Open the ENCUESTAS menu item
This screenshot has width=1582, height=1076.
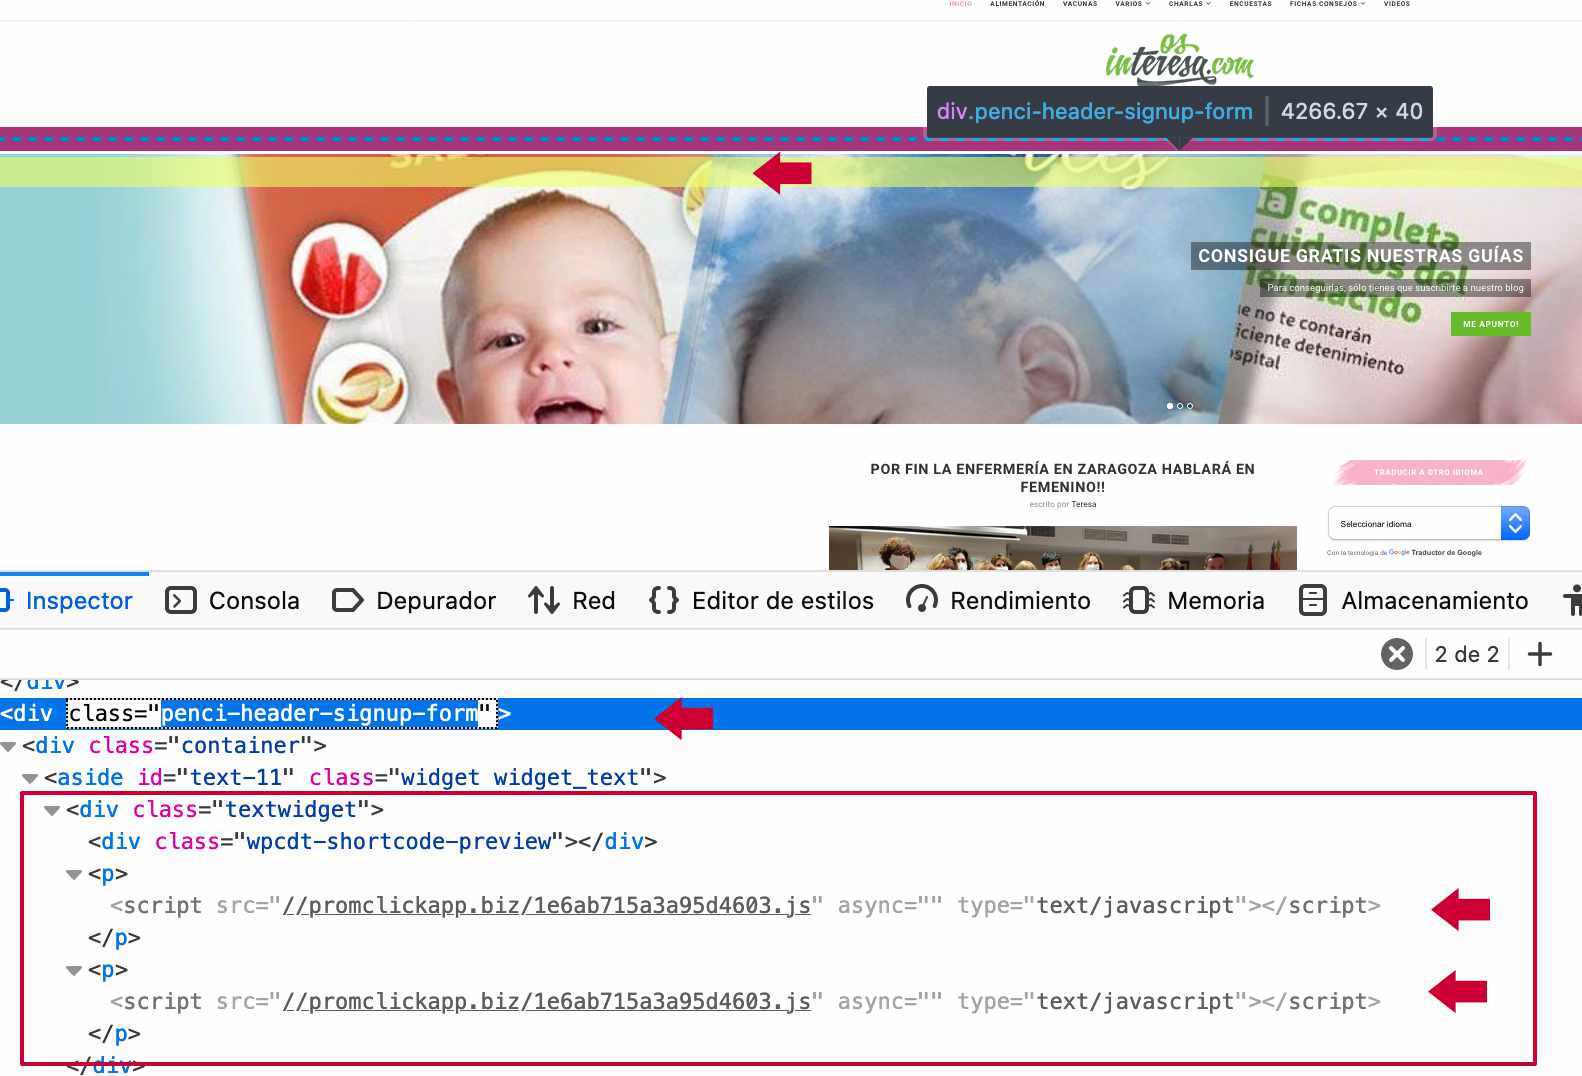click(1251, 4)
